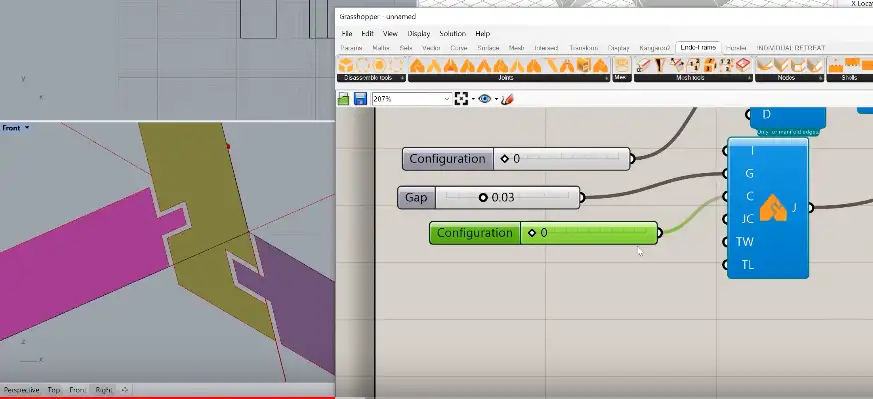Expand the Joints group panel
The width and height of the screenshot is (873, 399).
tap(607, 78)
